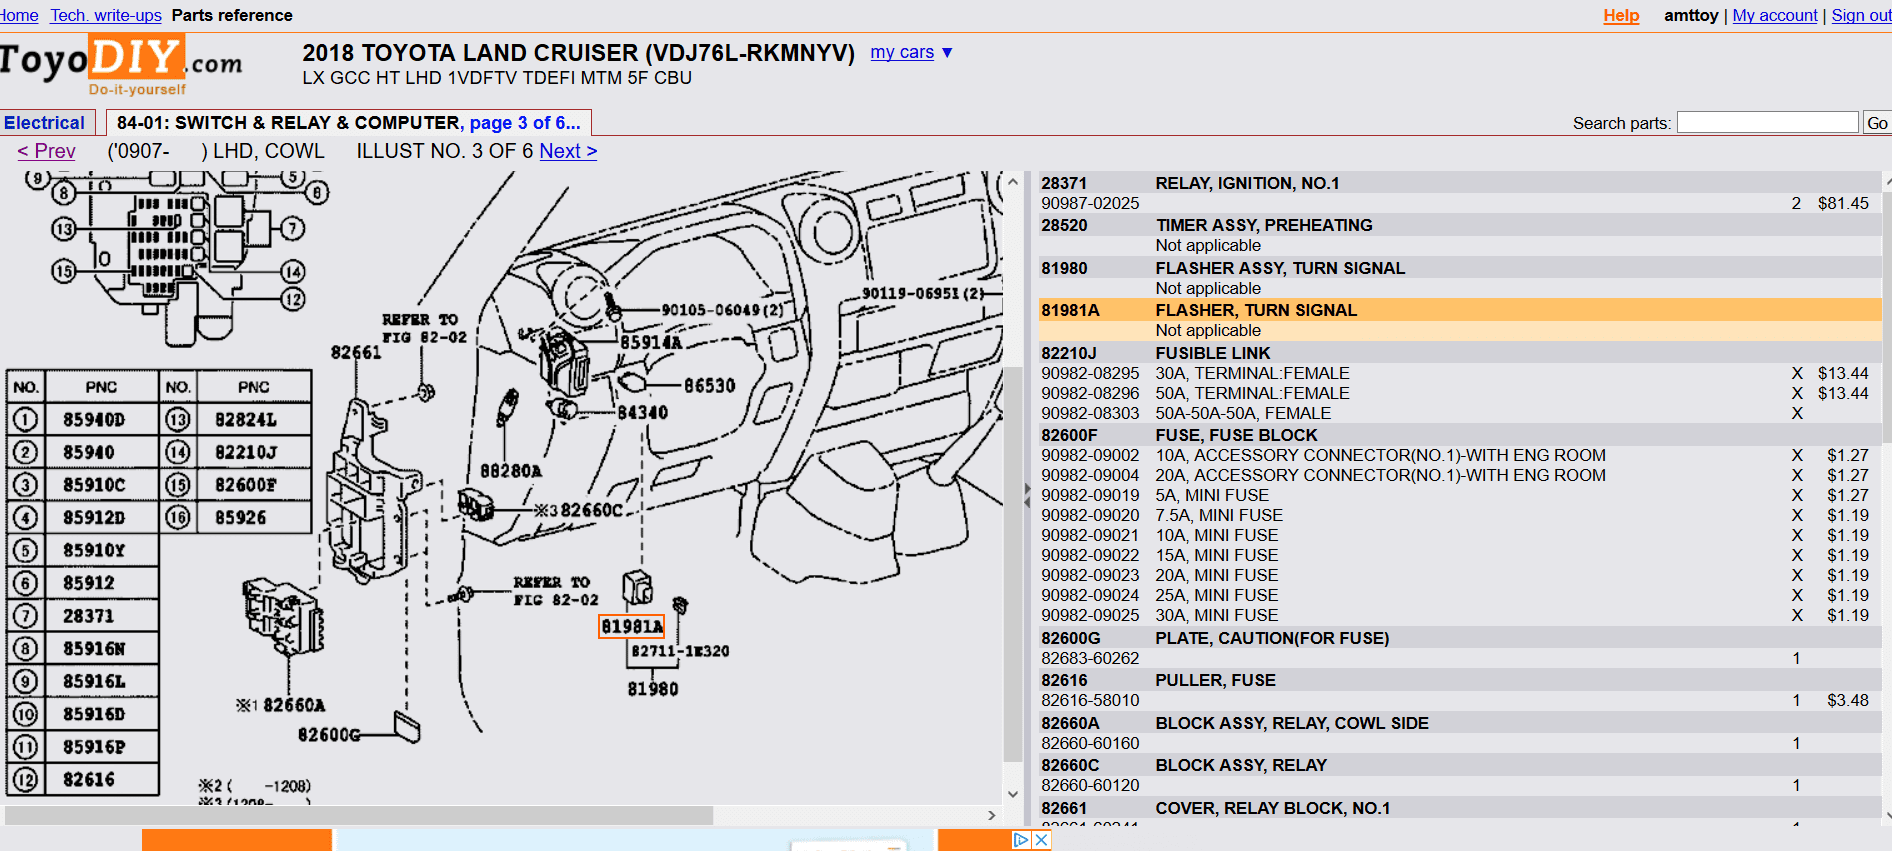Screen dimensions: 1892x851
Task: Click the 88280A label in diagram
Action: tap(511, 470)
